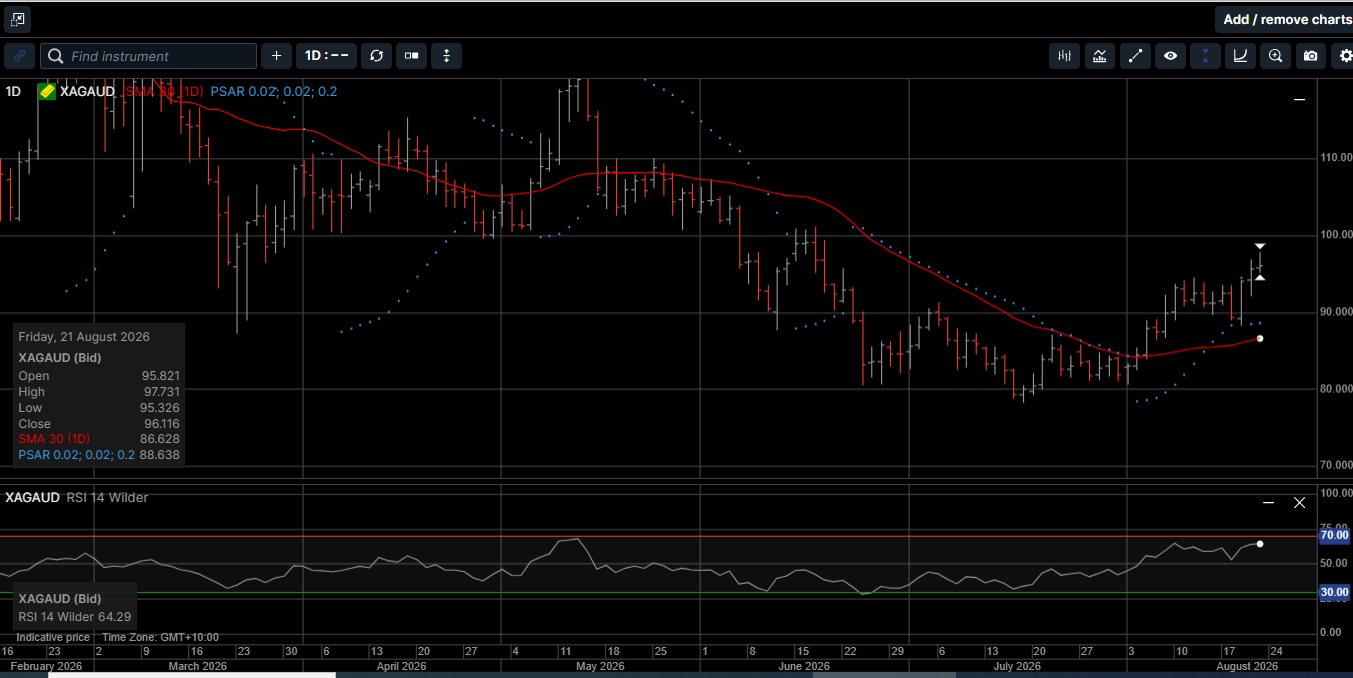Click the High 97.731 value
This screenshot has width=1353, height=678.
tap(161, 392)
